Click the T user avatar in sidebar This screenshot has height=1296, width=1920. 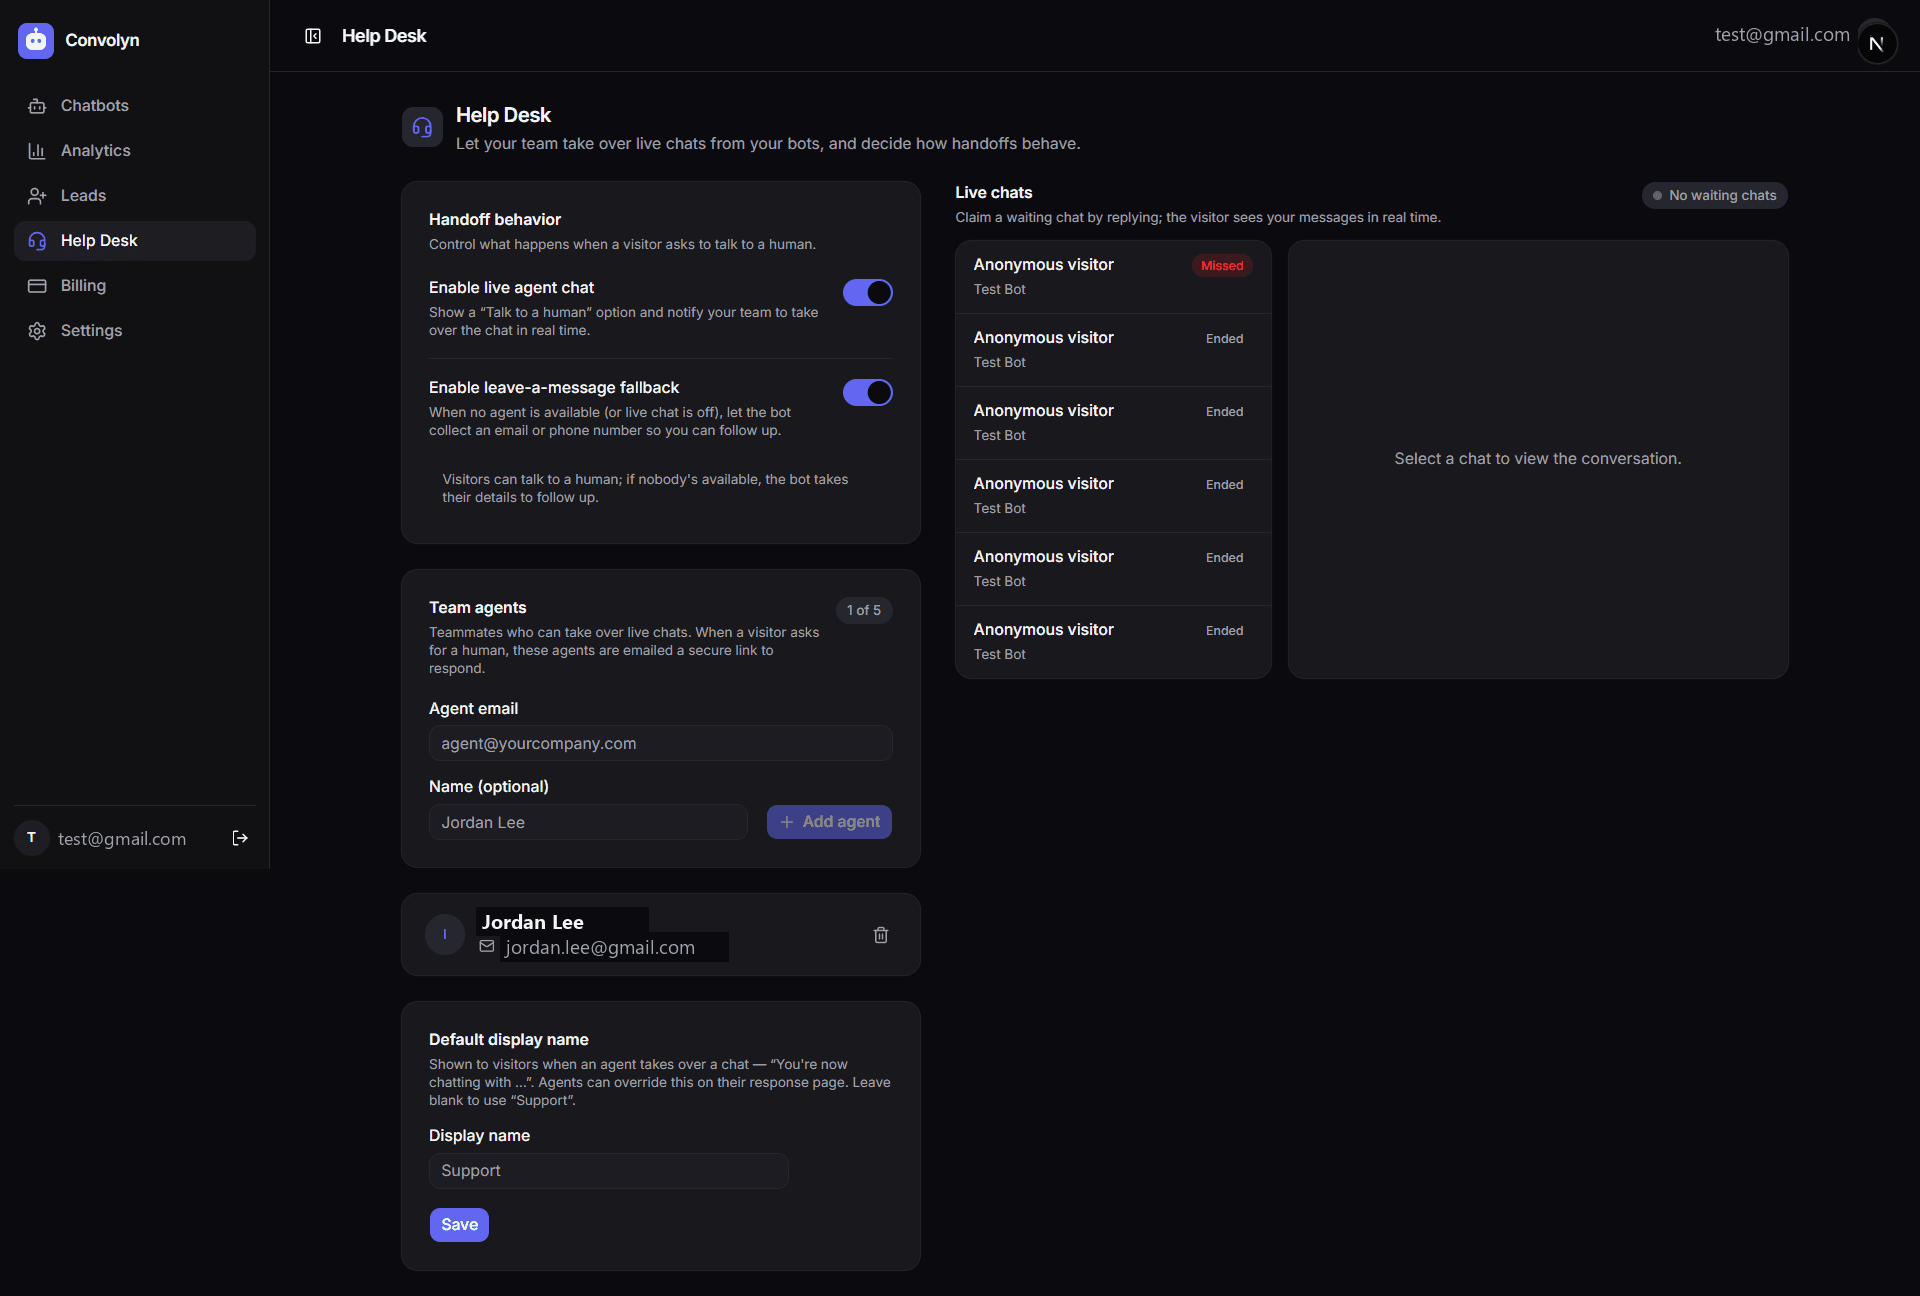point(32,838)
